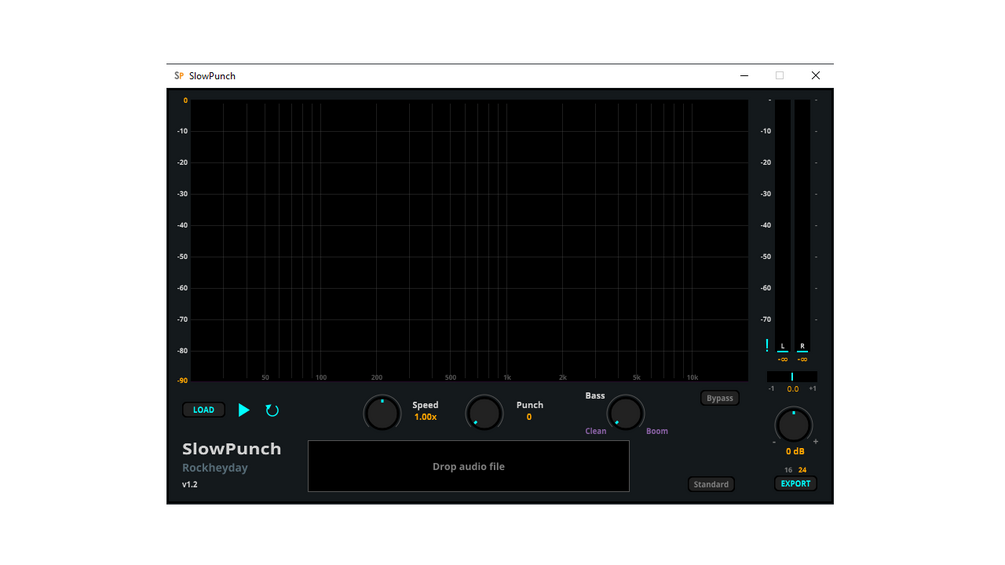The height and width of the screenshot is (565, 1005).
Task: Click the balance value 0.0
Action: 793,389
